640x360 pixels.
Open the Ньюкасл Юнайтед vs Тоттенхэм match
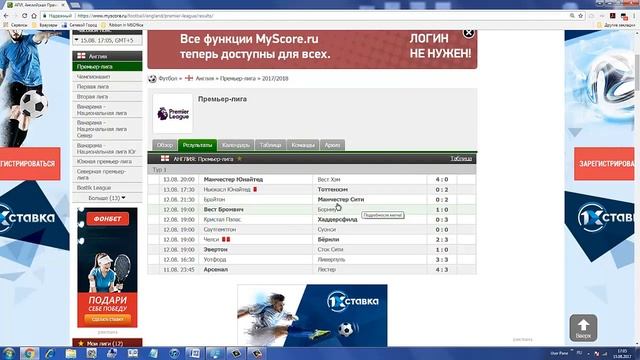312,189
